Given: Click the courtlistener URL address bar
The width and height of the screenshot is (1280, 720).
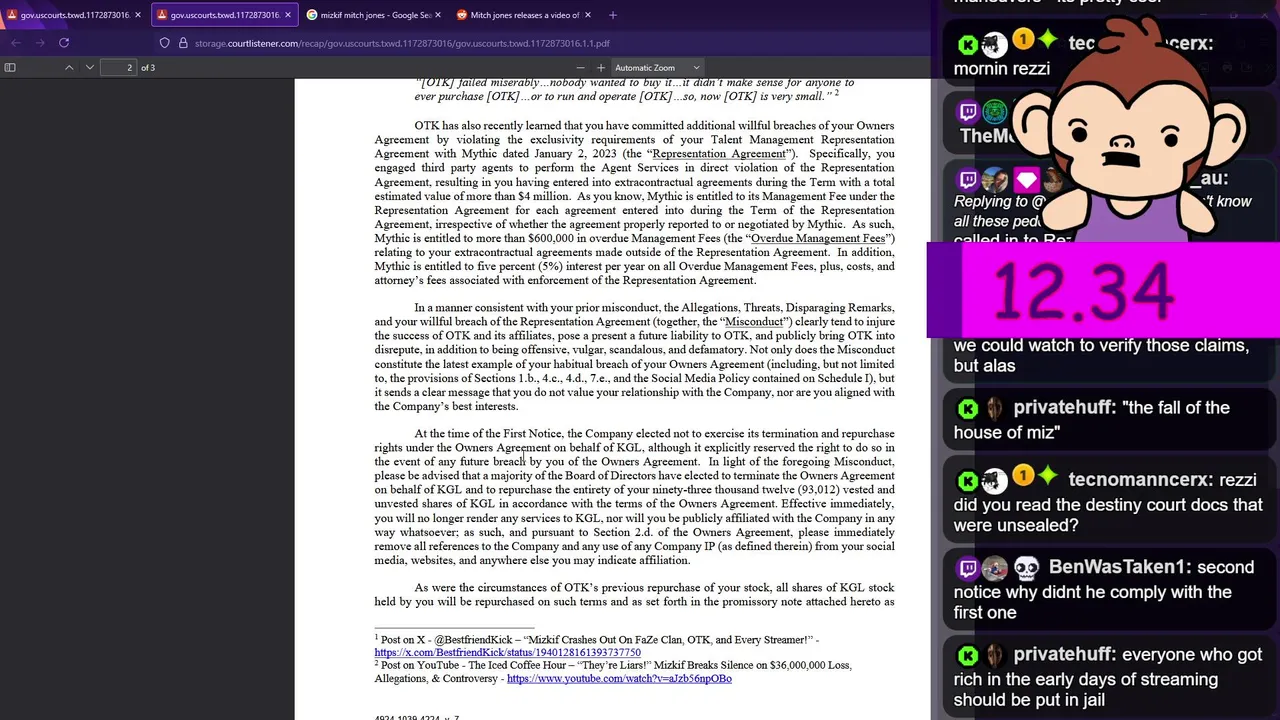Looking at the screenshot, I should (402, 43).
